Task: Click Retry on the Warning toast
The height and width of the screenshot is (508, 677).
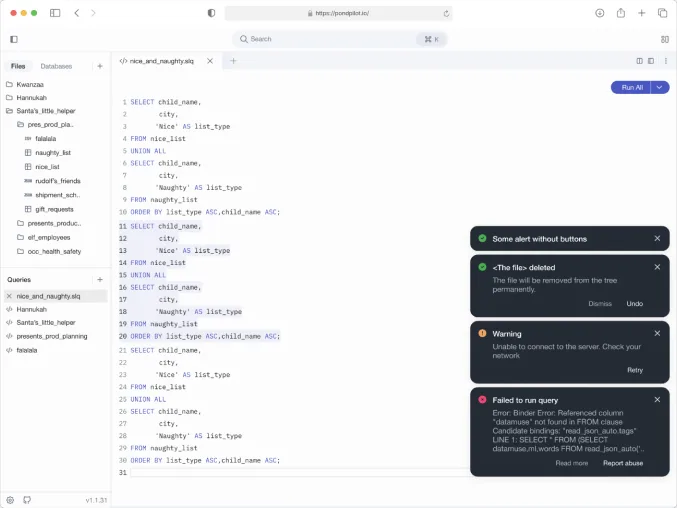Action: [635, 370]
